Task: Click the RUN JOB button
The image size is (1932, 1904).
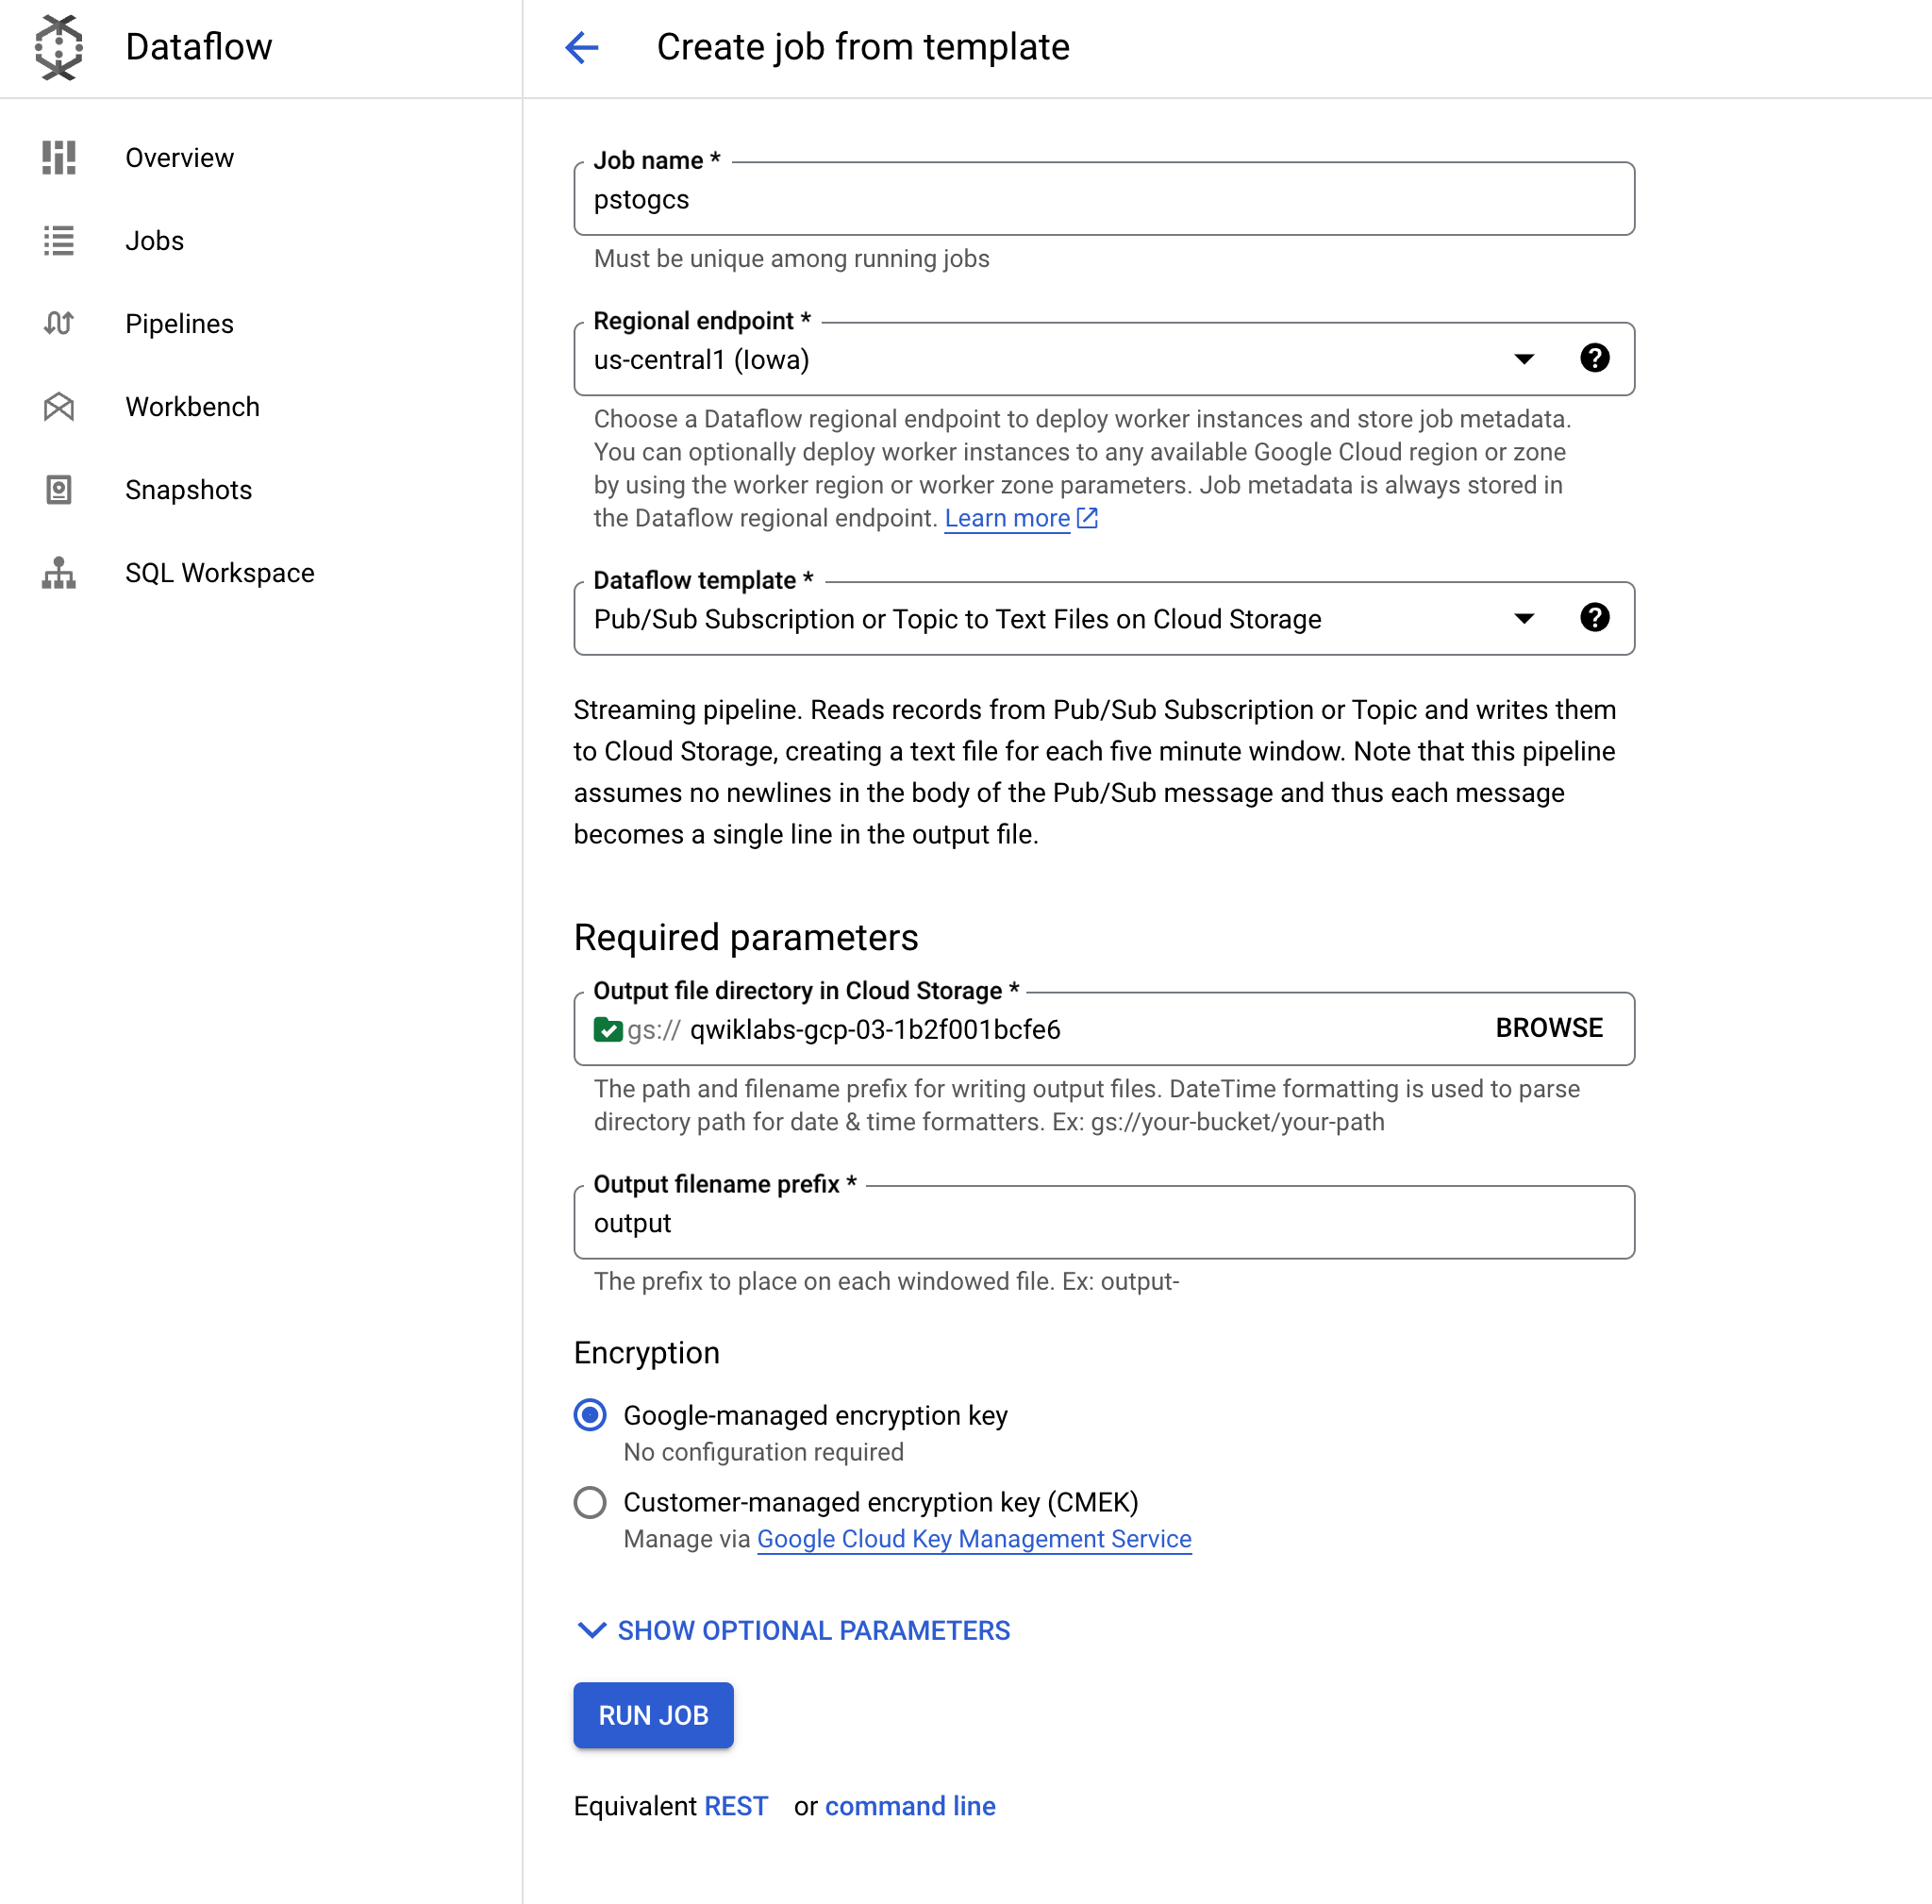Action: pos(653,1715)
